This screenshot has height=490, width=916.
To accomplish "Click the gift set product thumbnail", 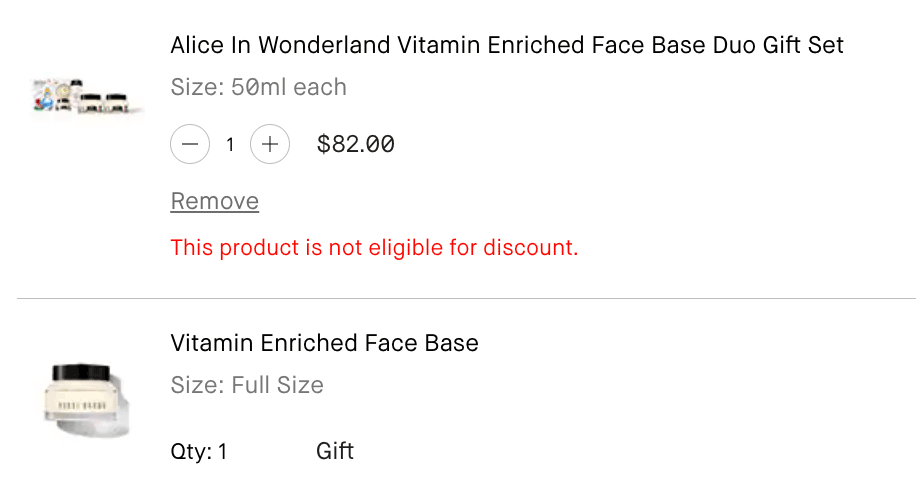I will pos(87,96).
